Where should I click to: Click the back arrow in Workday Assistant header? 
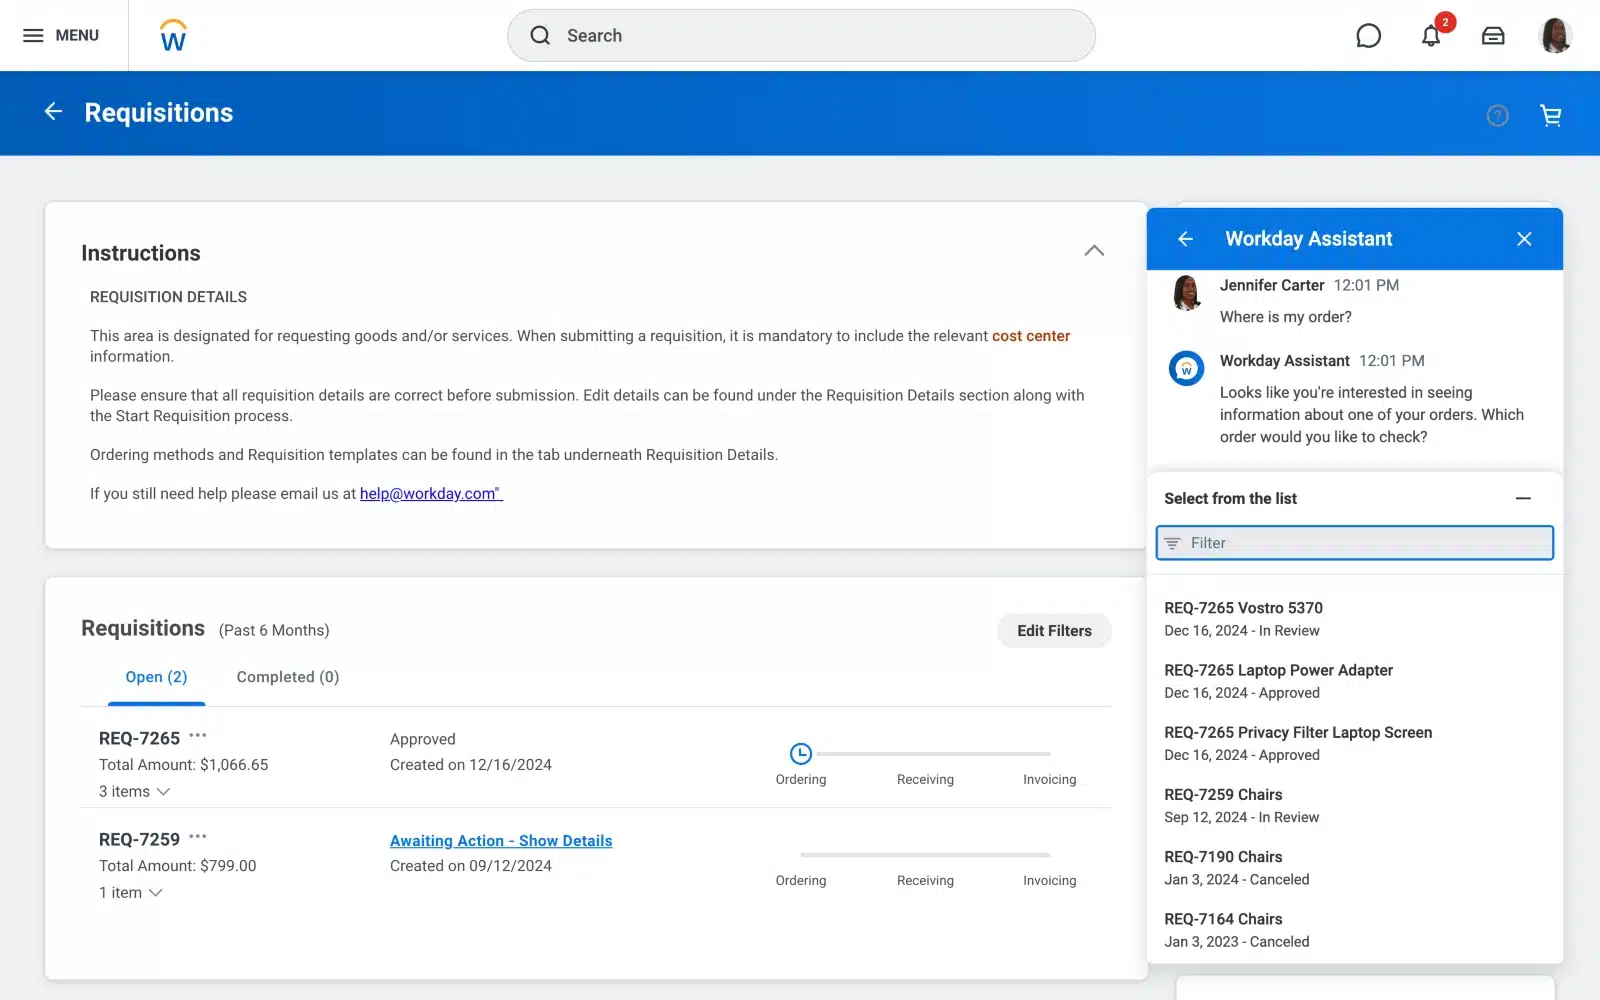1185,238
